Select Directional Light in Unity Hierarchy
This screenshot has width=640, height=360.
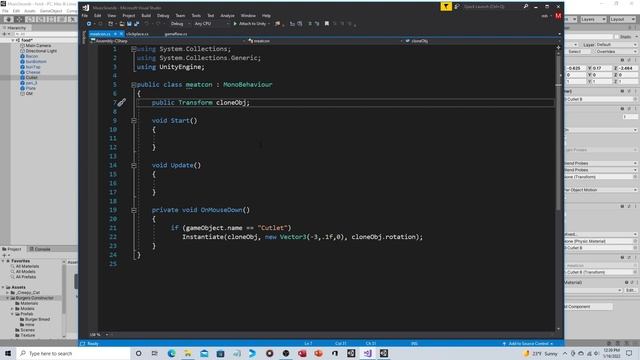[41, 51]
